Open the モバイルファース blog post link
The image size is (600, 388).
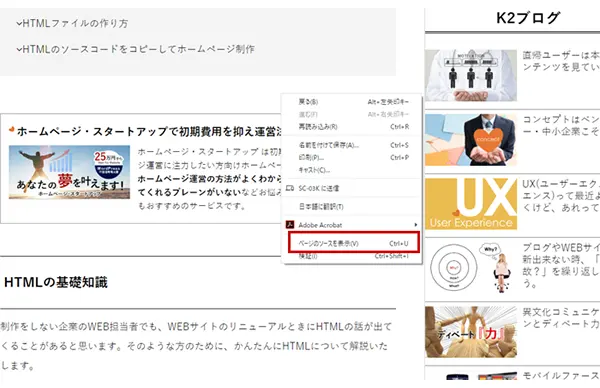click(x=561, y=375)
